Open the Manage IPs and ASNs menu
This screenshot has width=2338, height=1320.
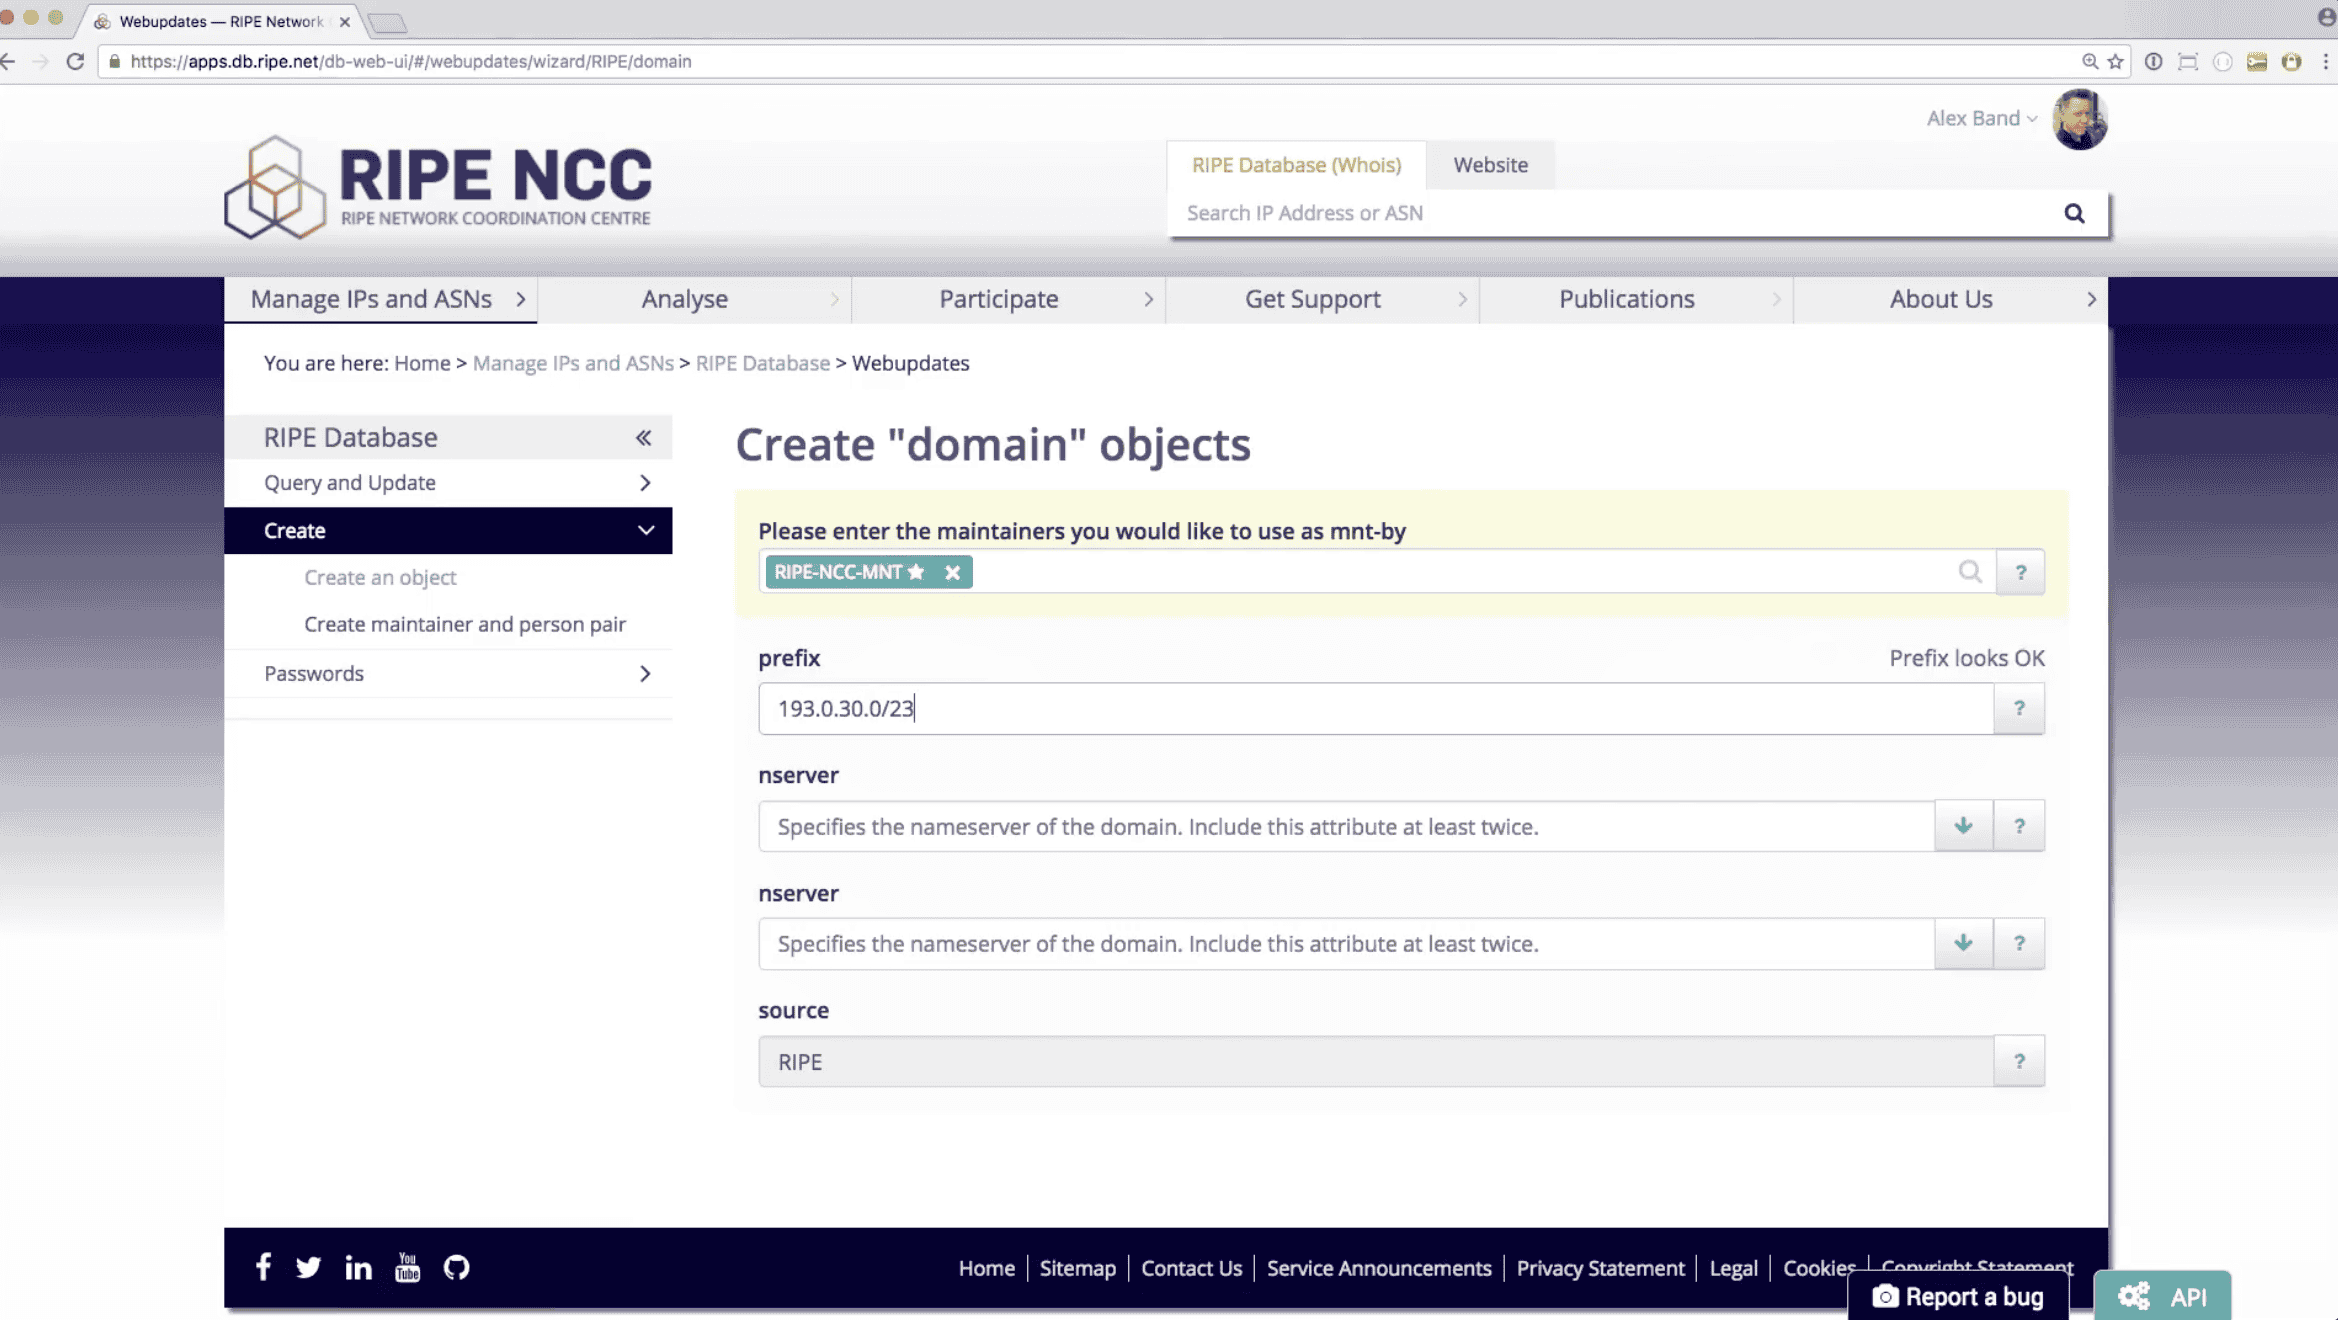tap(380, 299)
